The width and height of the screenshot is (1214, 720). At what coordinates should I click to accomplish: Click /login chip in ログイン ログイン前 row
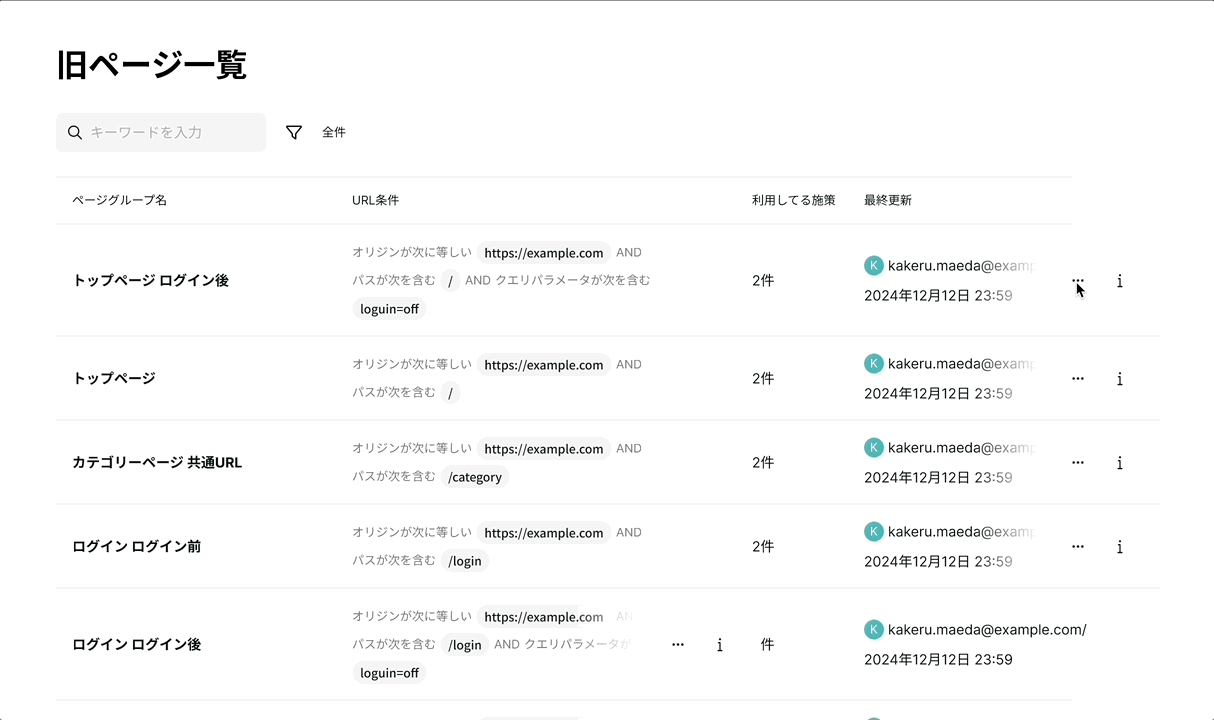click(465, 561)
